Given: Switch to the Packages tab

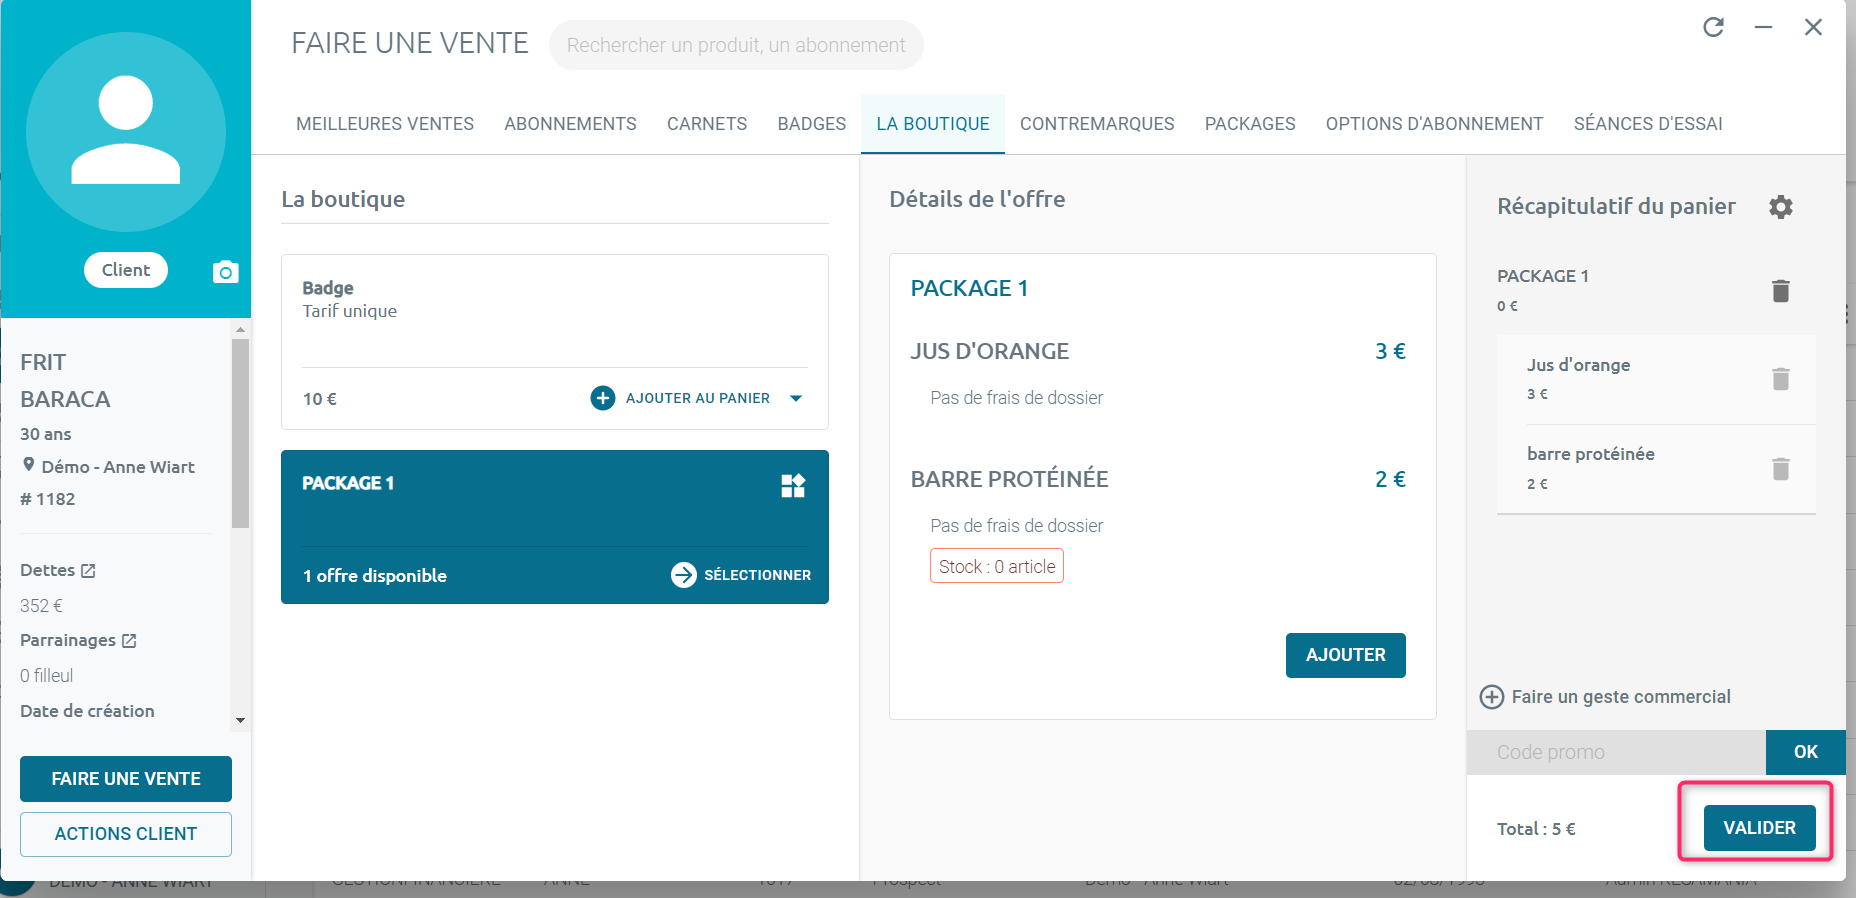Looking at the screenshot, I should [1250, 124].
